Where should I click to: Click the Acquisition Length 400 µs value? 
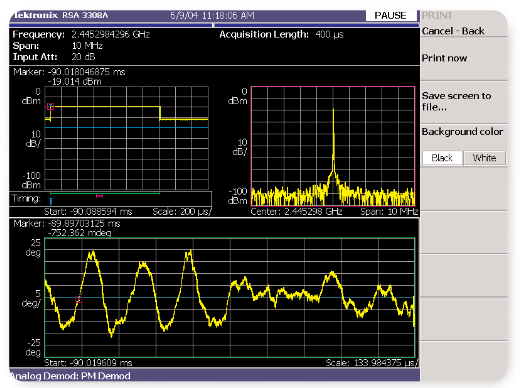tap(329, 34)
